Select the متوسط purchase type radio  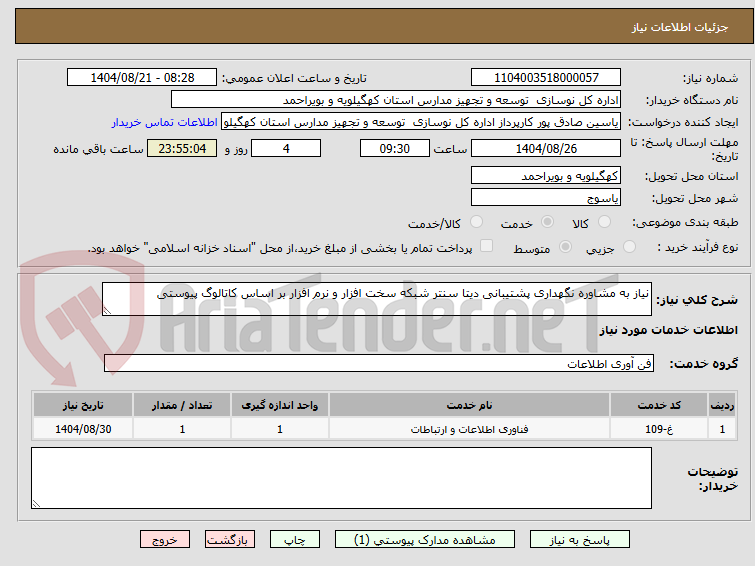point(565,247)
